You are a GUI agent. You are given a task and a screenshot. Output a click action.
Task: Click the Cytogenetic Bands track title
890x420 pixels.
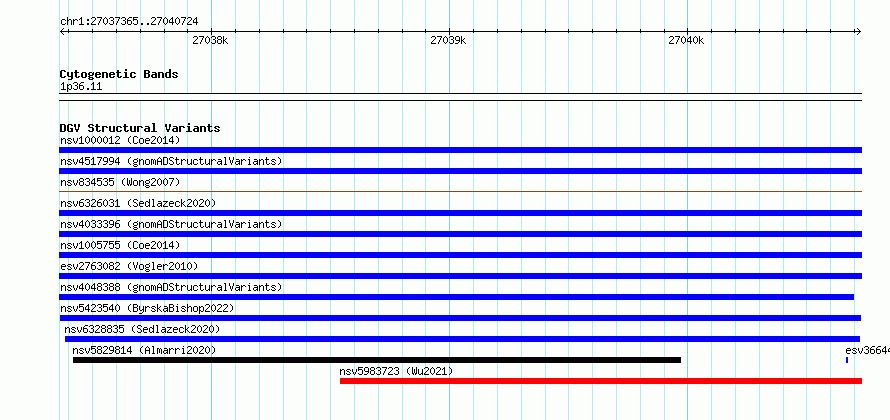(119, 74)
